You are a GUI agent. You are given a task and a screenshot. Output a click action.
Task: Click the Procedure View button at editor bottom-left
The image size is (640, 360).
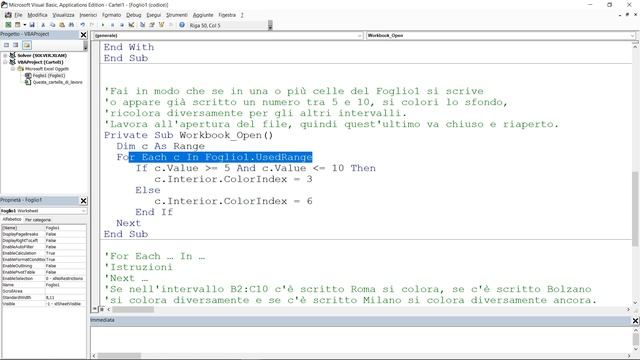(x=95, y=309)
